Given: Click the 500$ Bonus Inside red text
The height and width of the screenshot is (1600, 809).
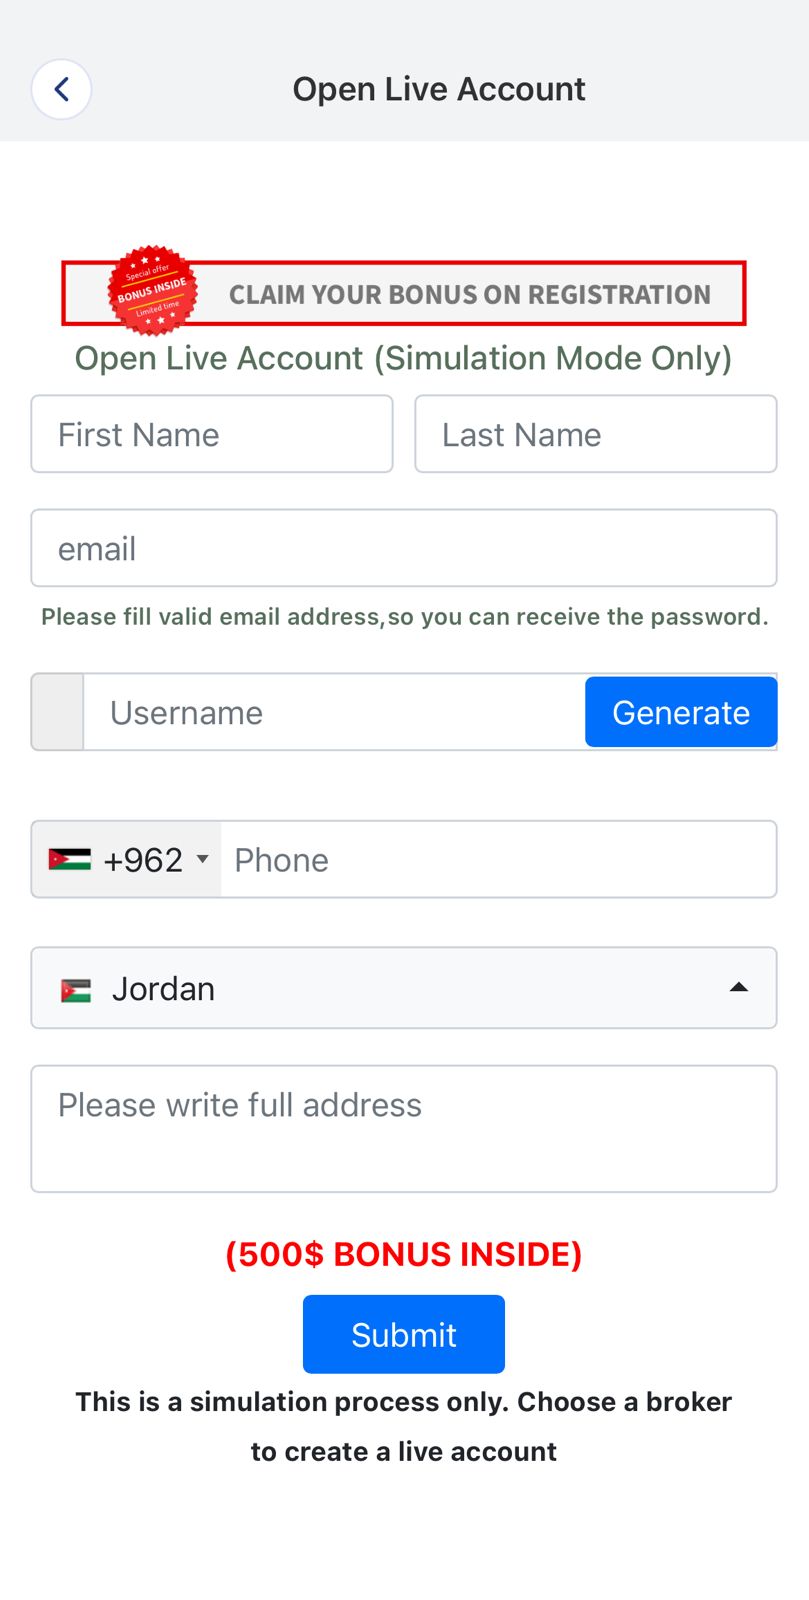Looking at the screenshot, I should pos(404,1254).
